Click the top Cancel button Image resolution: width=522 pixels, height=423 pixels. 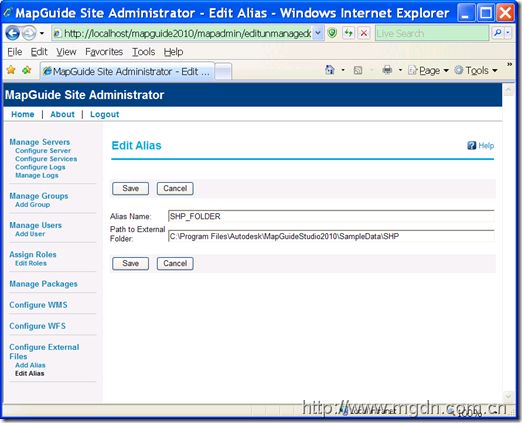pos(175,189)
